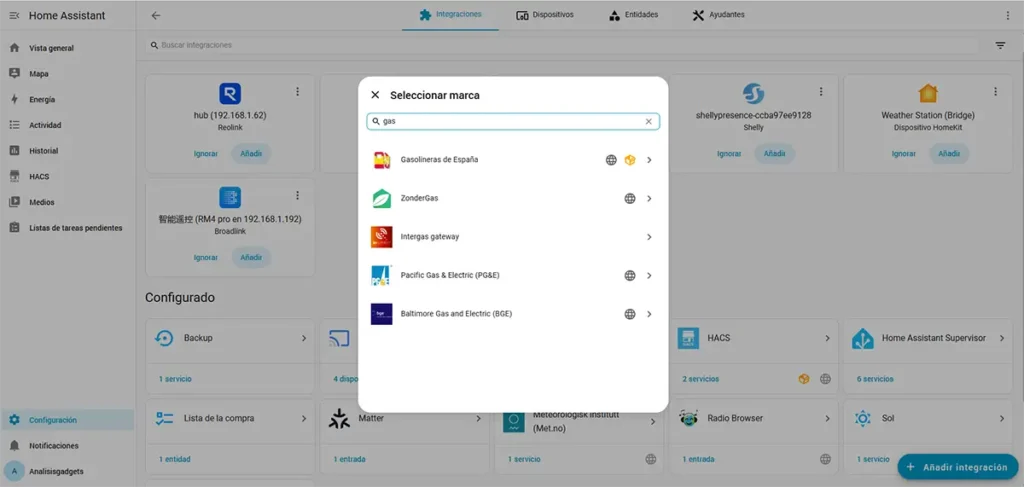Collapse the Home Assistant sidebar menu icon
The height and width of the screenshot is (487, 1024).
14,16
